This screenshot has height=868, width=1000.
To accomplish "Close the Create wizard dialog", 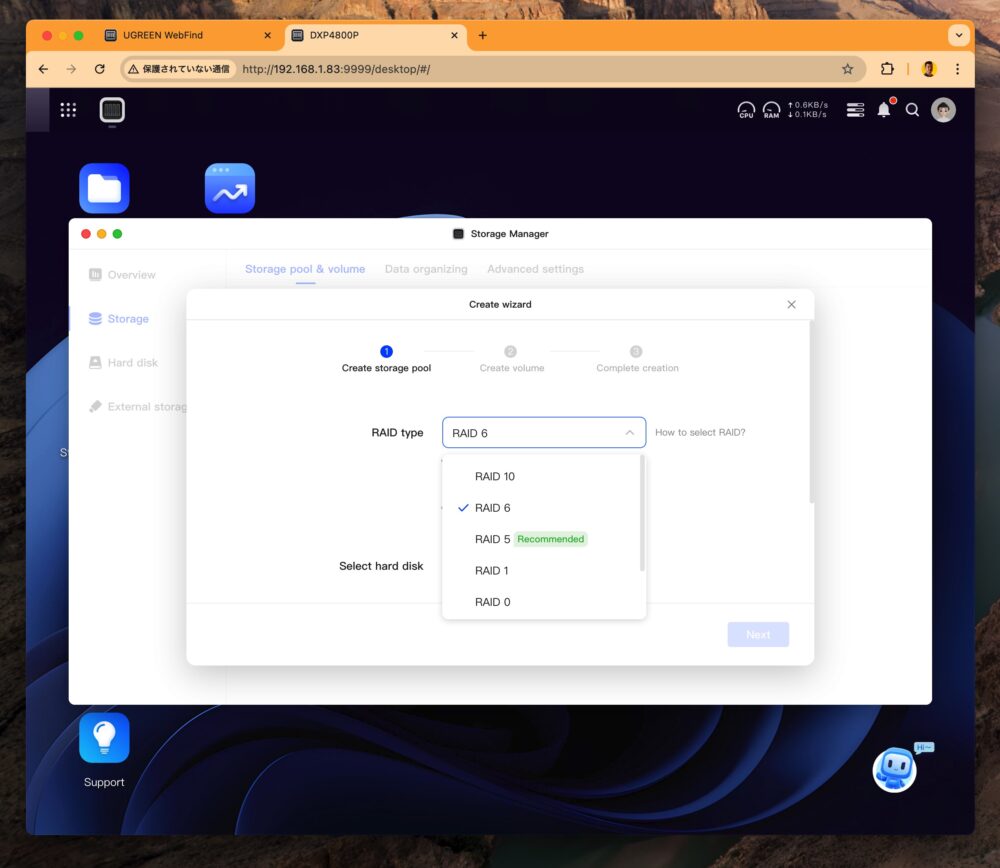I will 791,304.
